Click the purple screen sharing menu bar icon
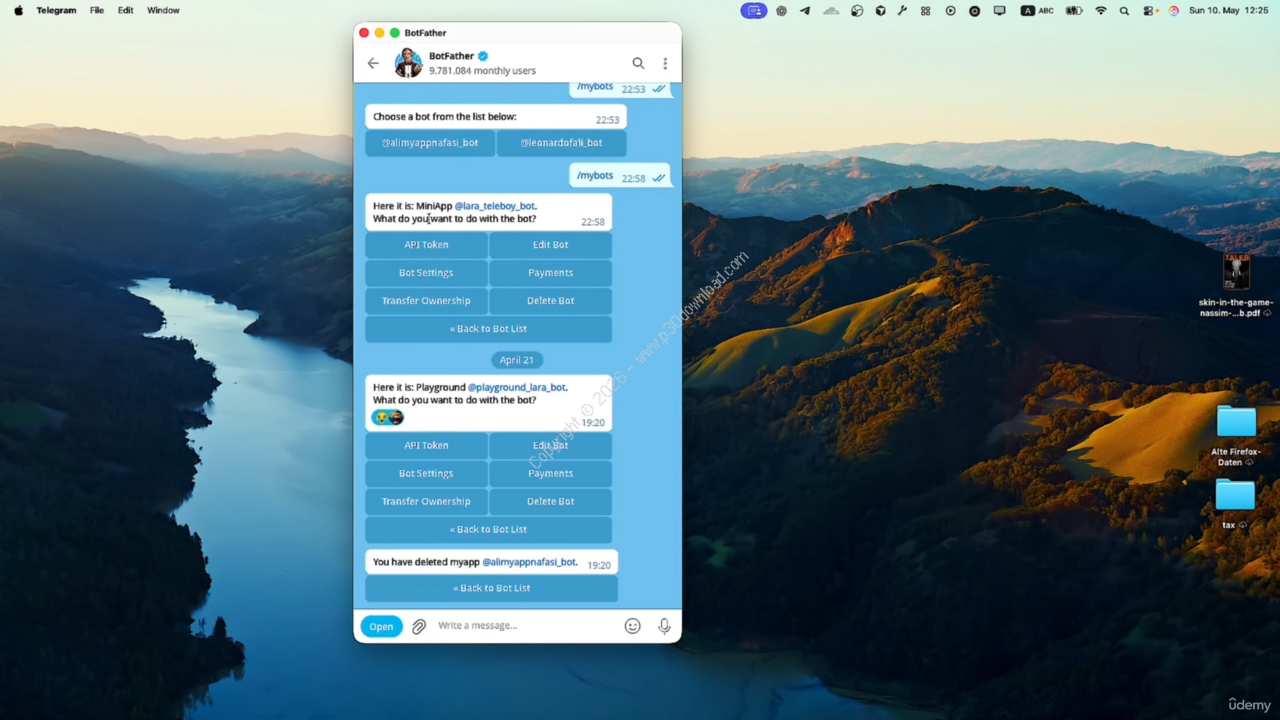Viewport: 1280px width, 720px height. (x=754, y=11)
